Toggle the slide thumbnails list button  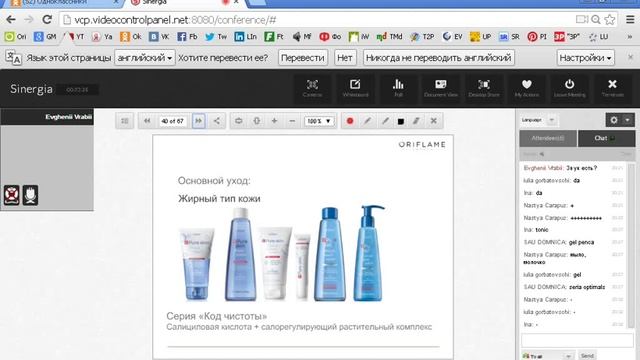(x=124, y=121)
